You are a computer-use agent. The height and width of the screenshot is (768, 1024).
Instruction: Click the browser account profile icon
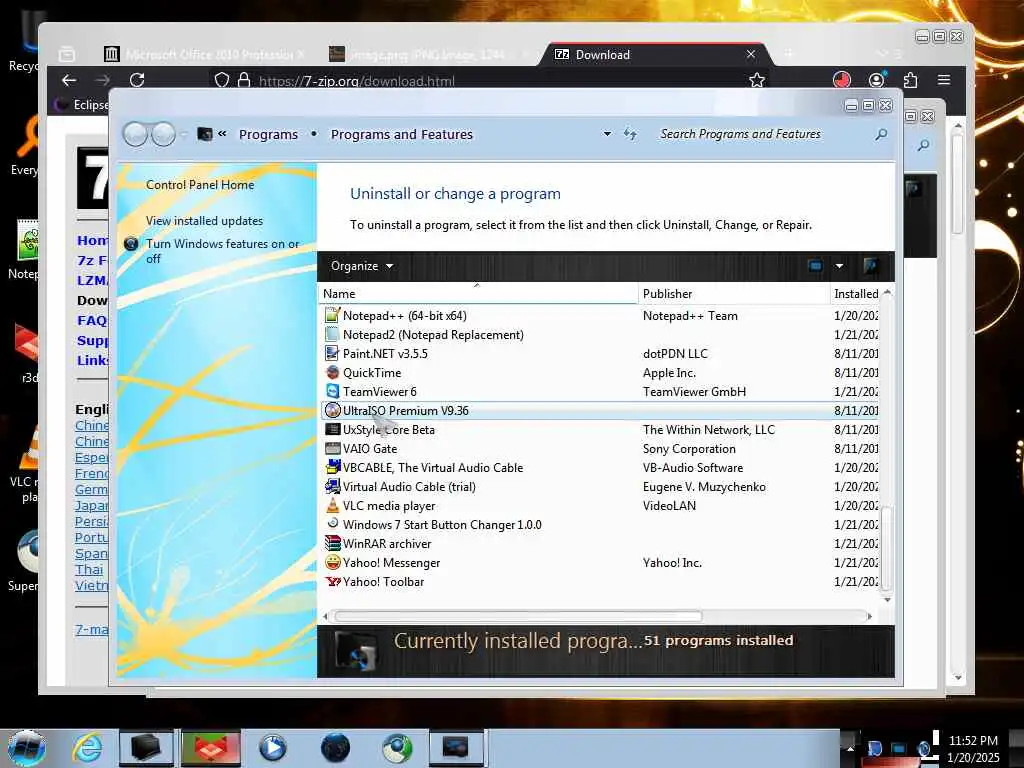pos(876,80)
